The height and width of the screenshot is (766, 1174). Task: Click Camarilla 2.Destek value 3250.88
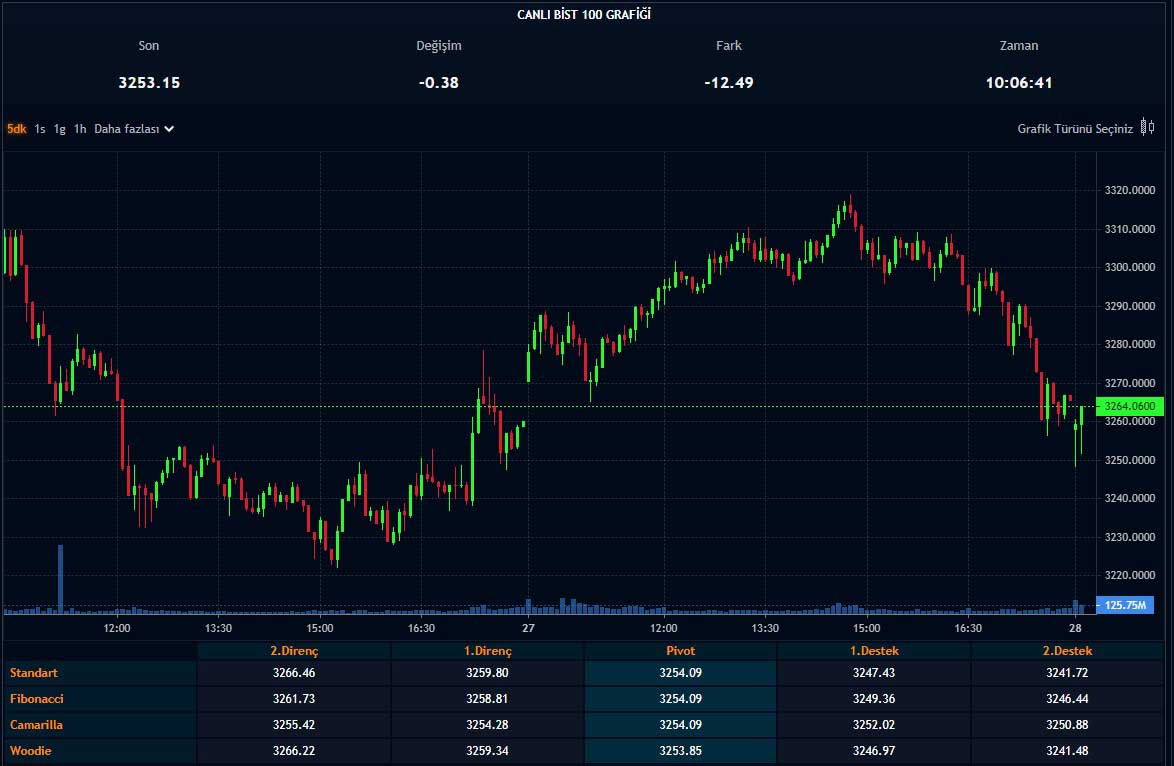(x=1067, y=725)
